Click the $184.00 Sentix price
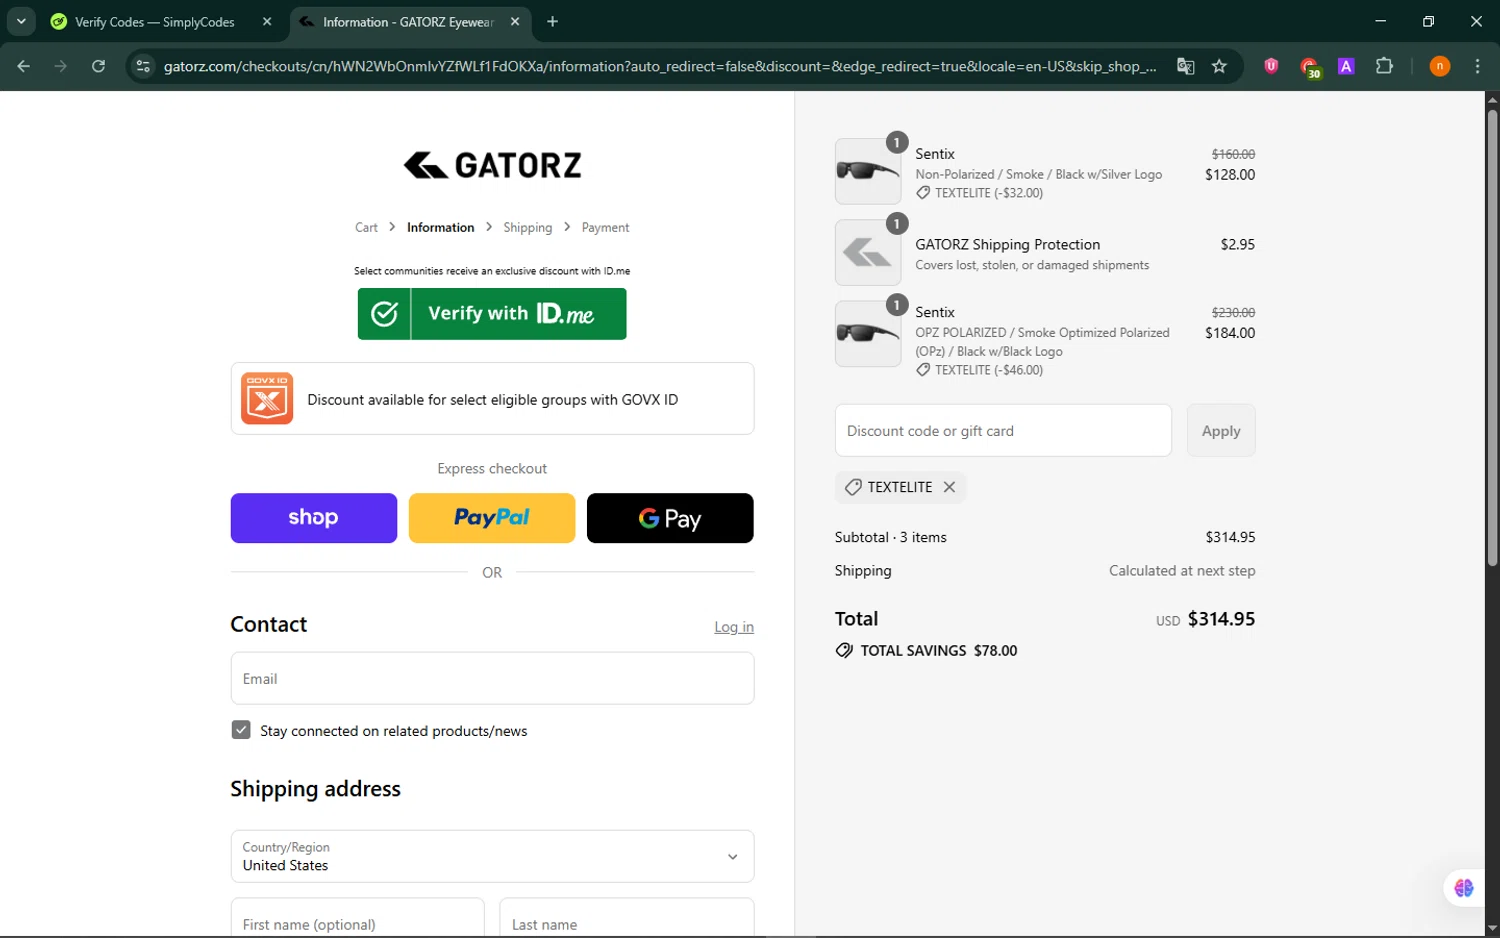The width and height of the screenshot is (1500, 938). click(x=1230, y=333)
